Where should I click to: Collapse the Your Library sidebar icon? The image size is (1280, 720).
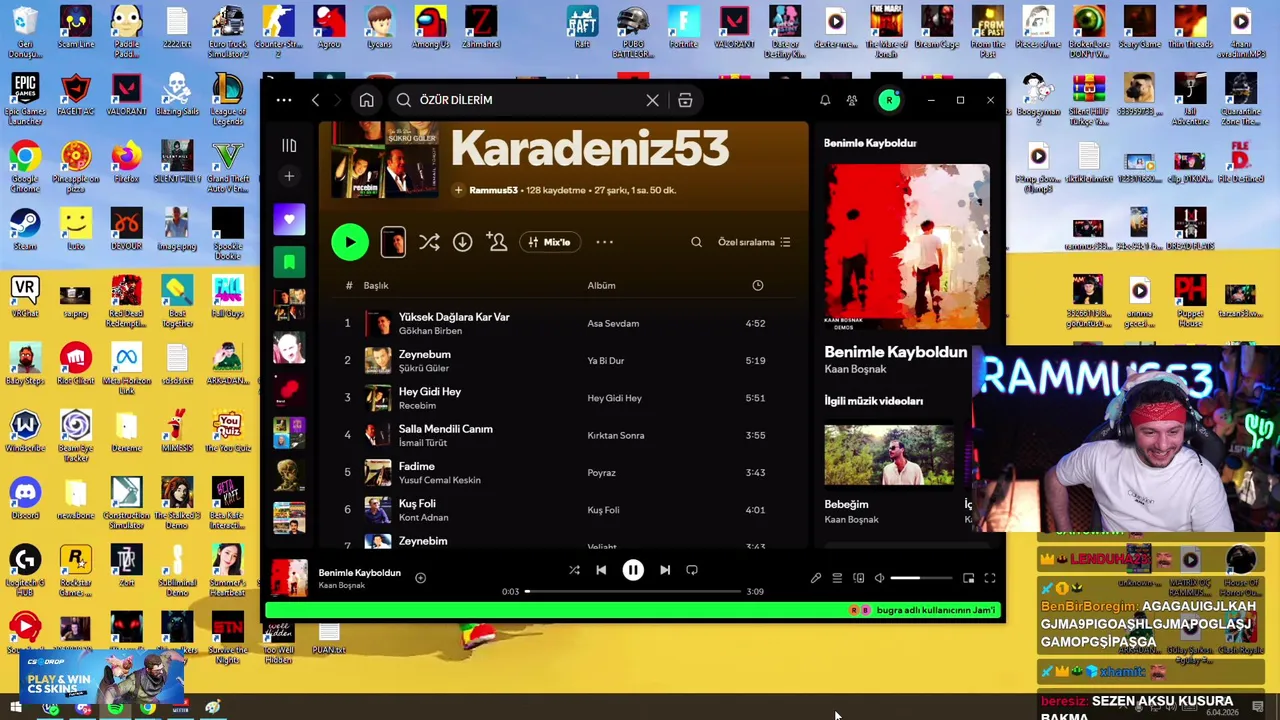click(x=289, y=146)
